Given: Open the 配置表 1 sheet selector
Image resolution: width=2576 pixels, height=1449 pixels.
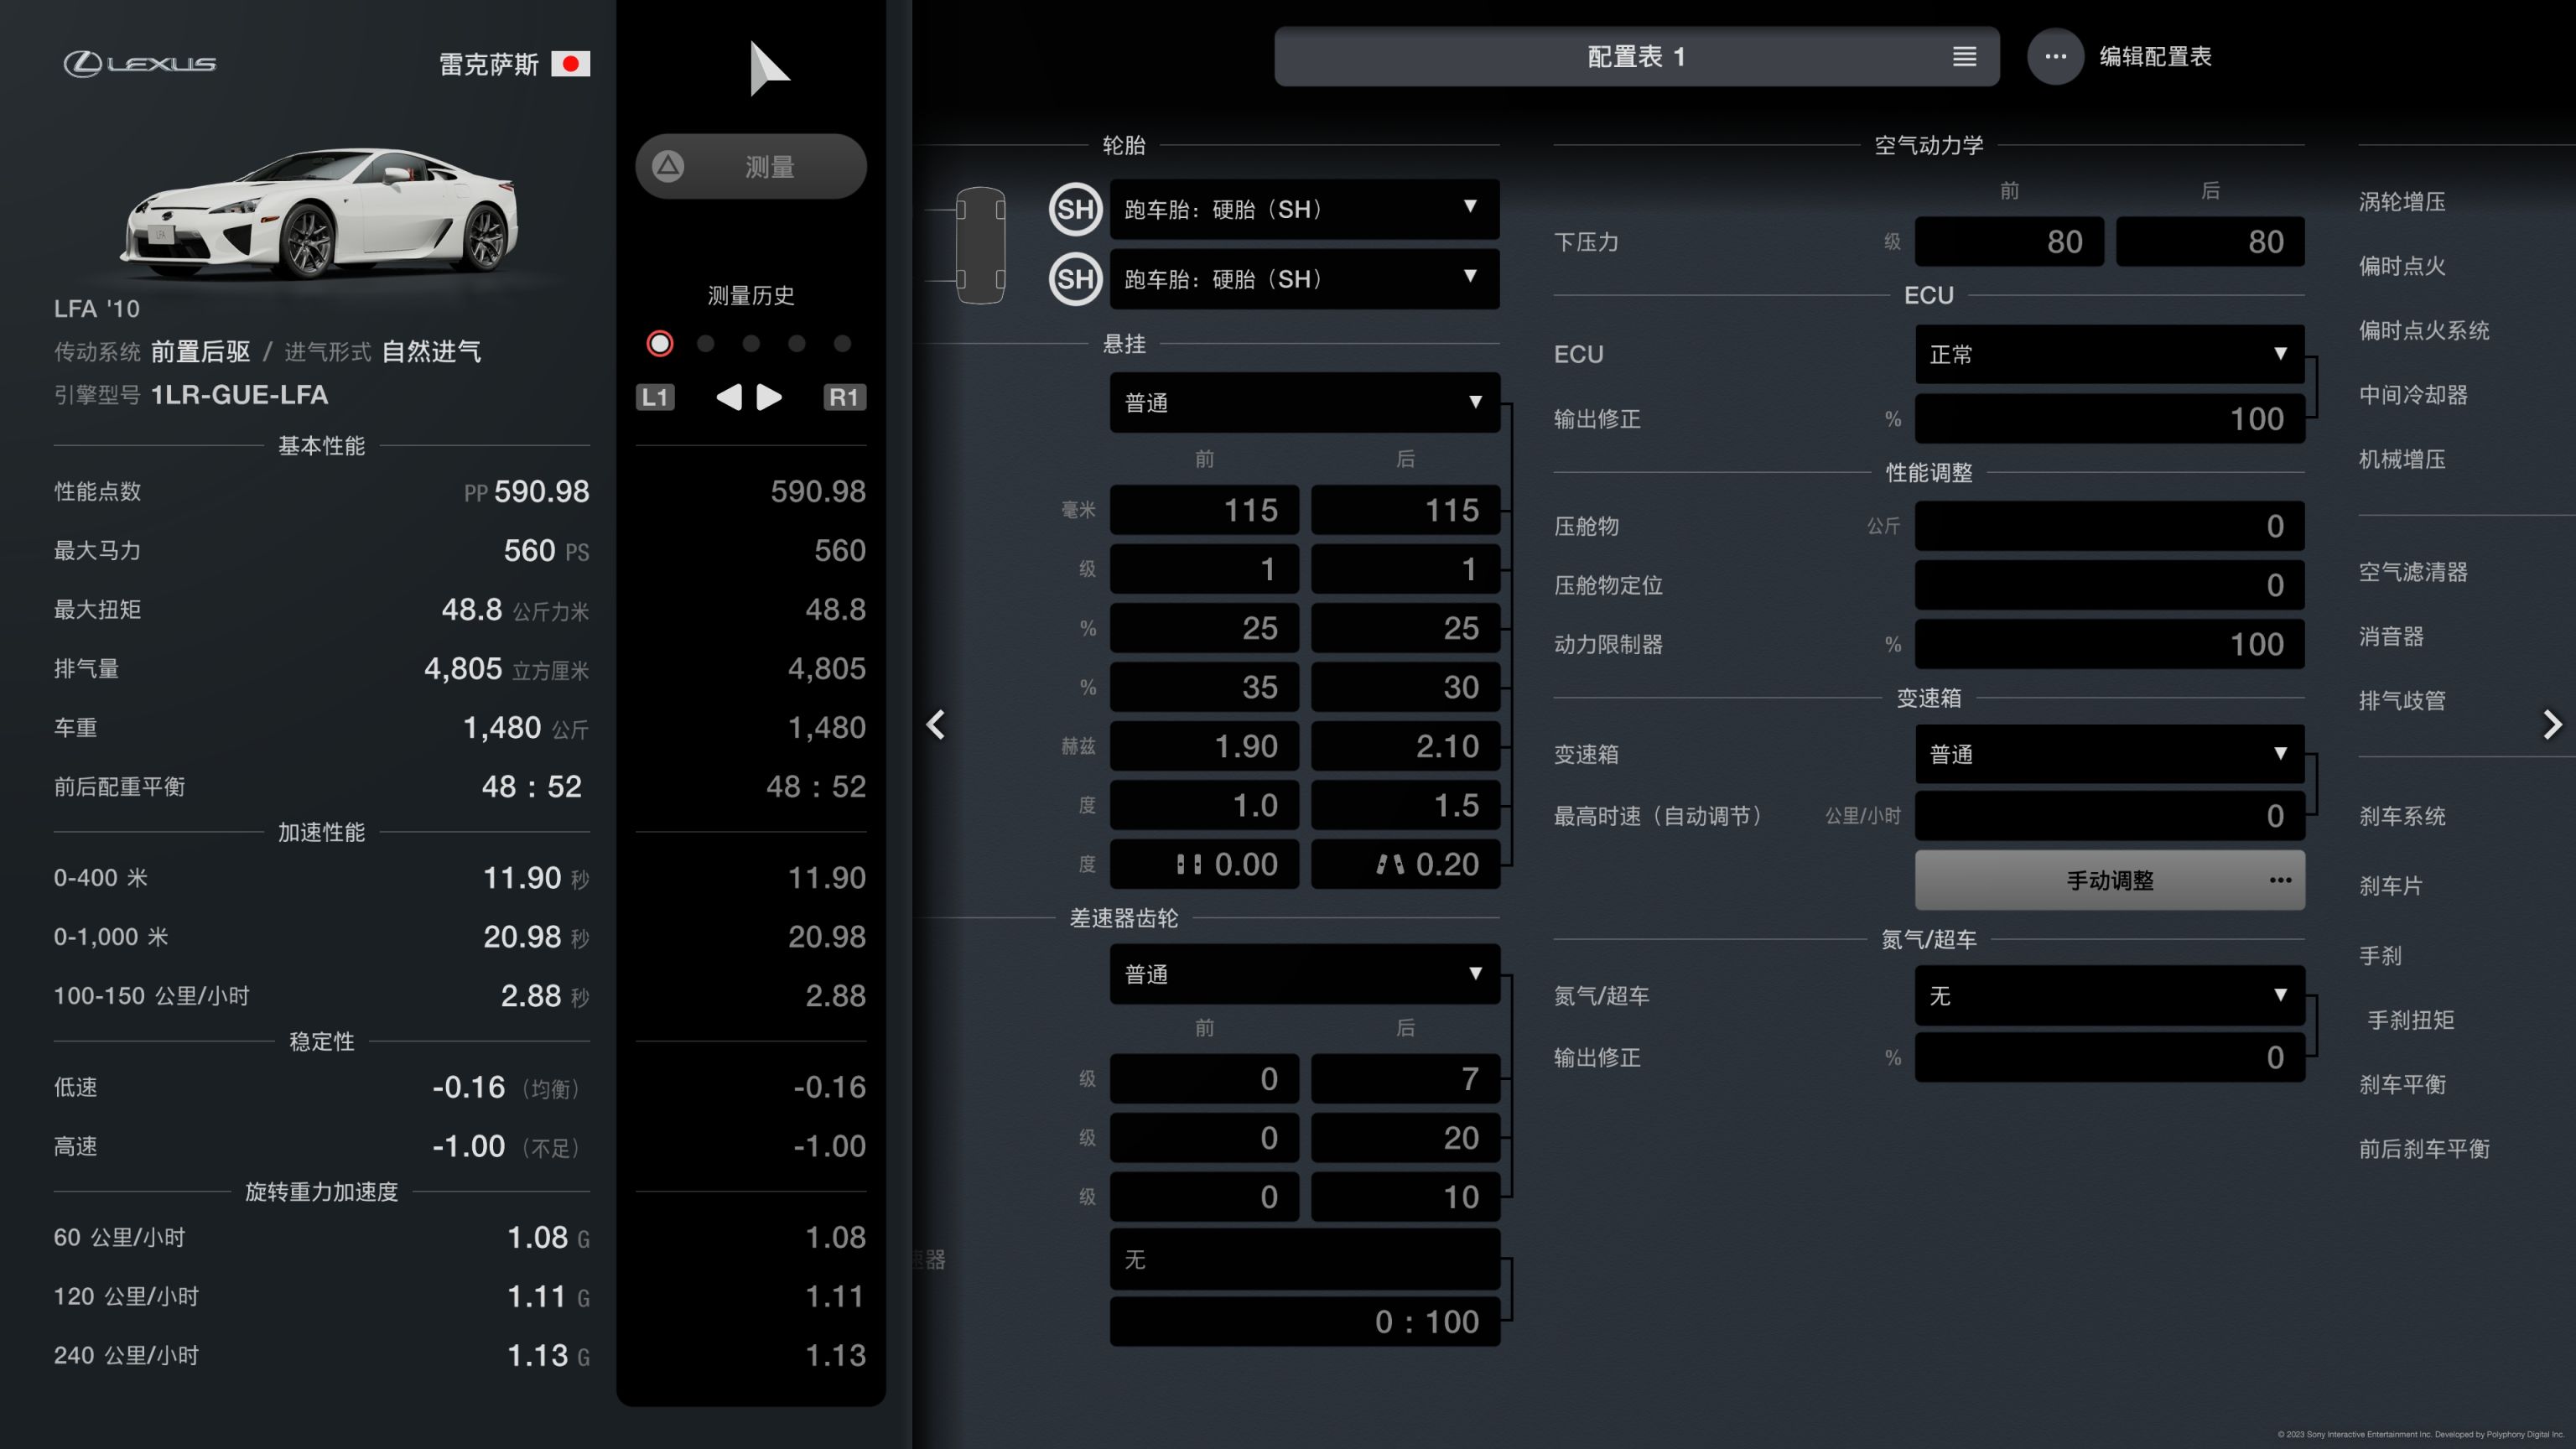Looking at the screenshot, I should pos(1636,57).
